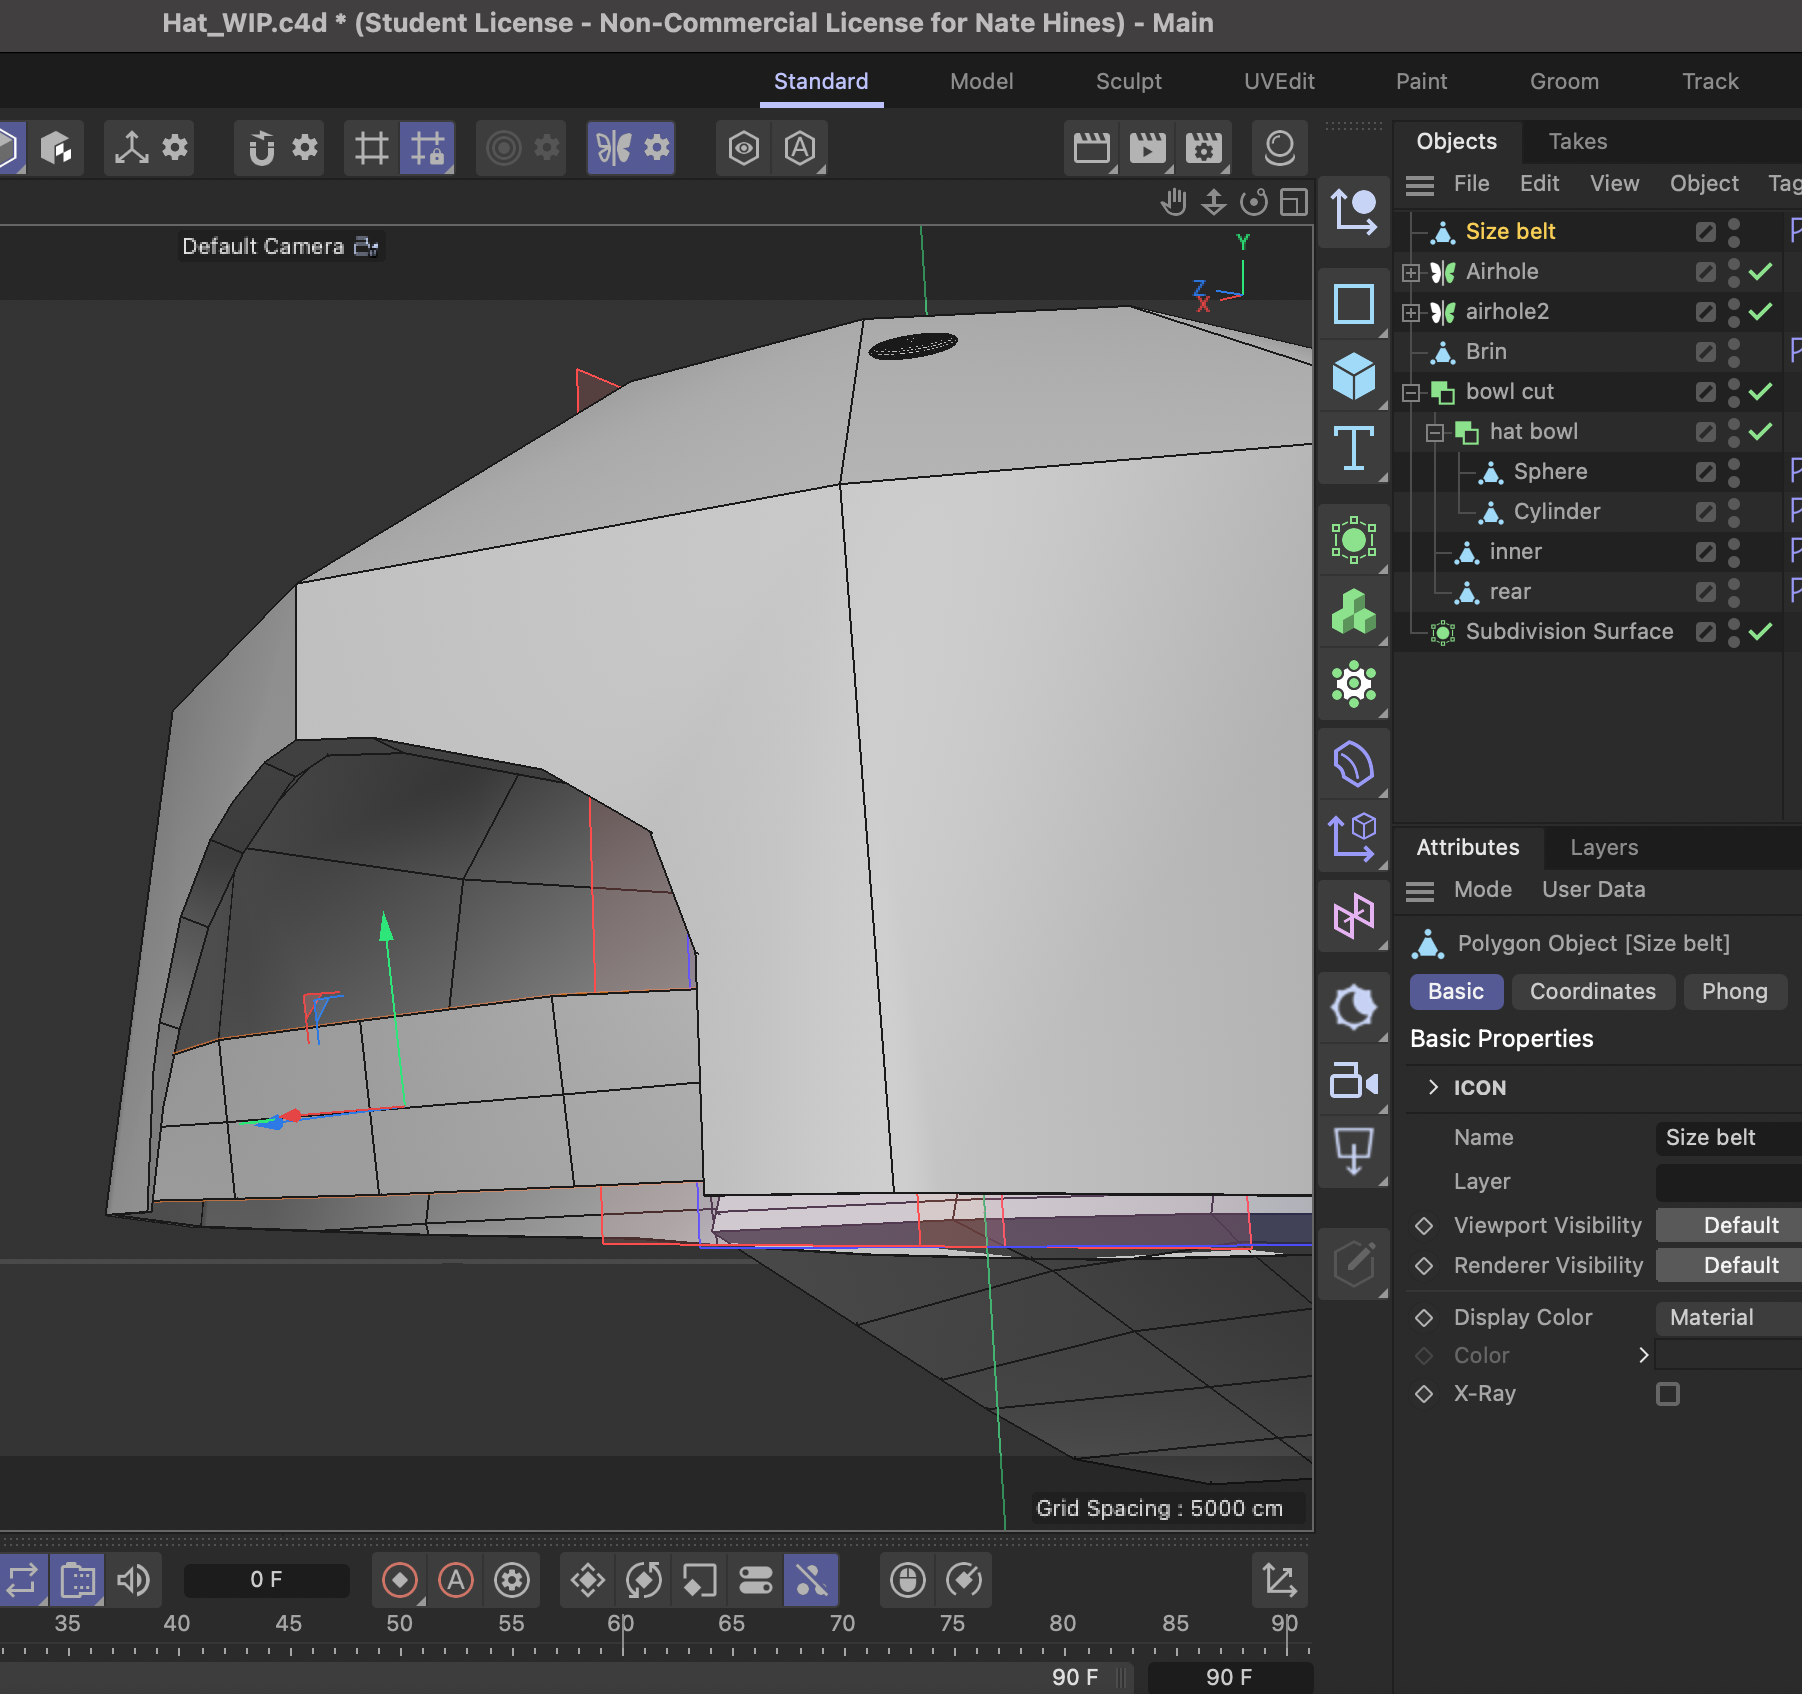Click the Render to Picture Viewer icon

[x=1148, y=147]
